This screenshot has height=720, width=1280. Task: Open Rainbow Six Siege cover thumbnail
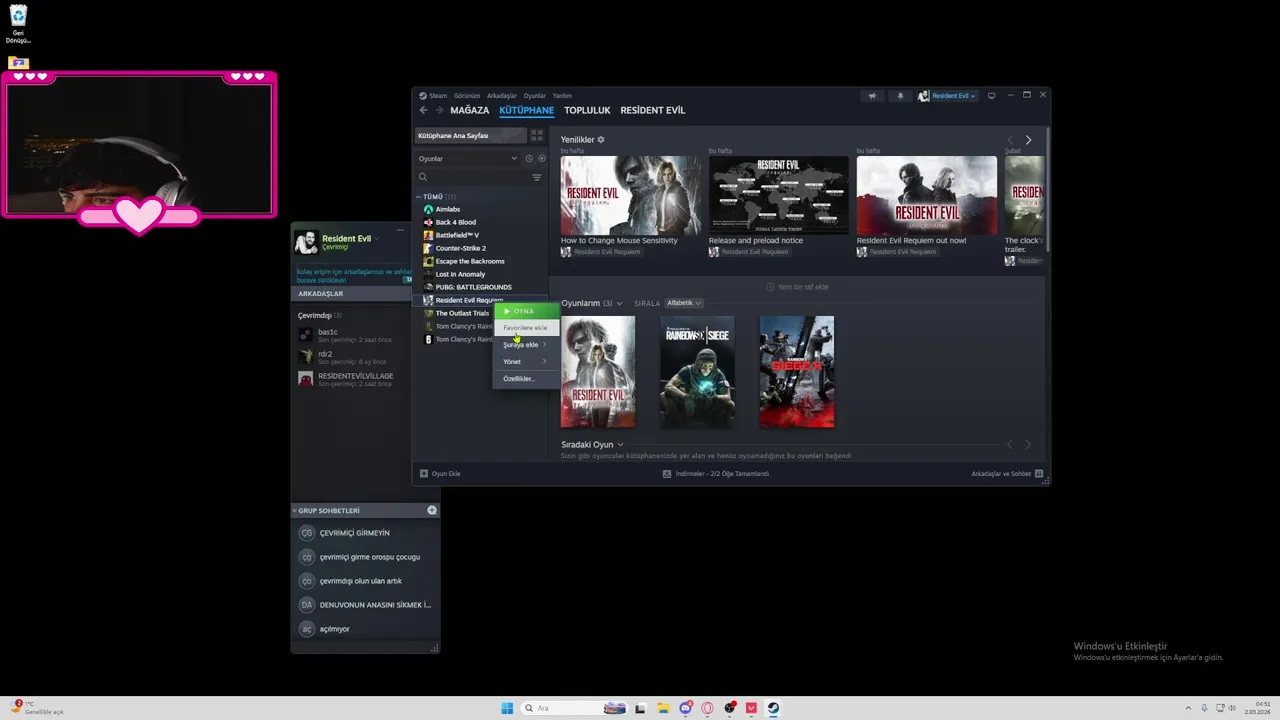click(x=697, y=372)
